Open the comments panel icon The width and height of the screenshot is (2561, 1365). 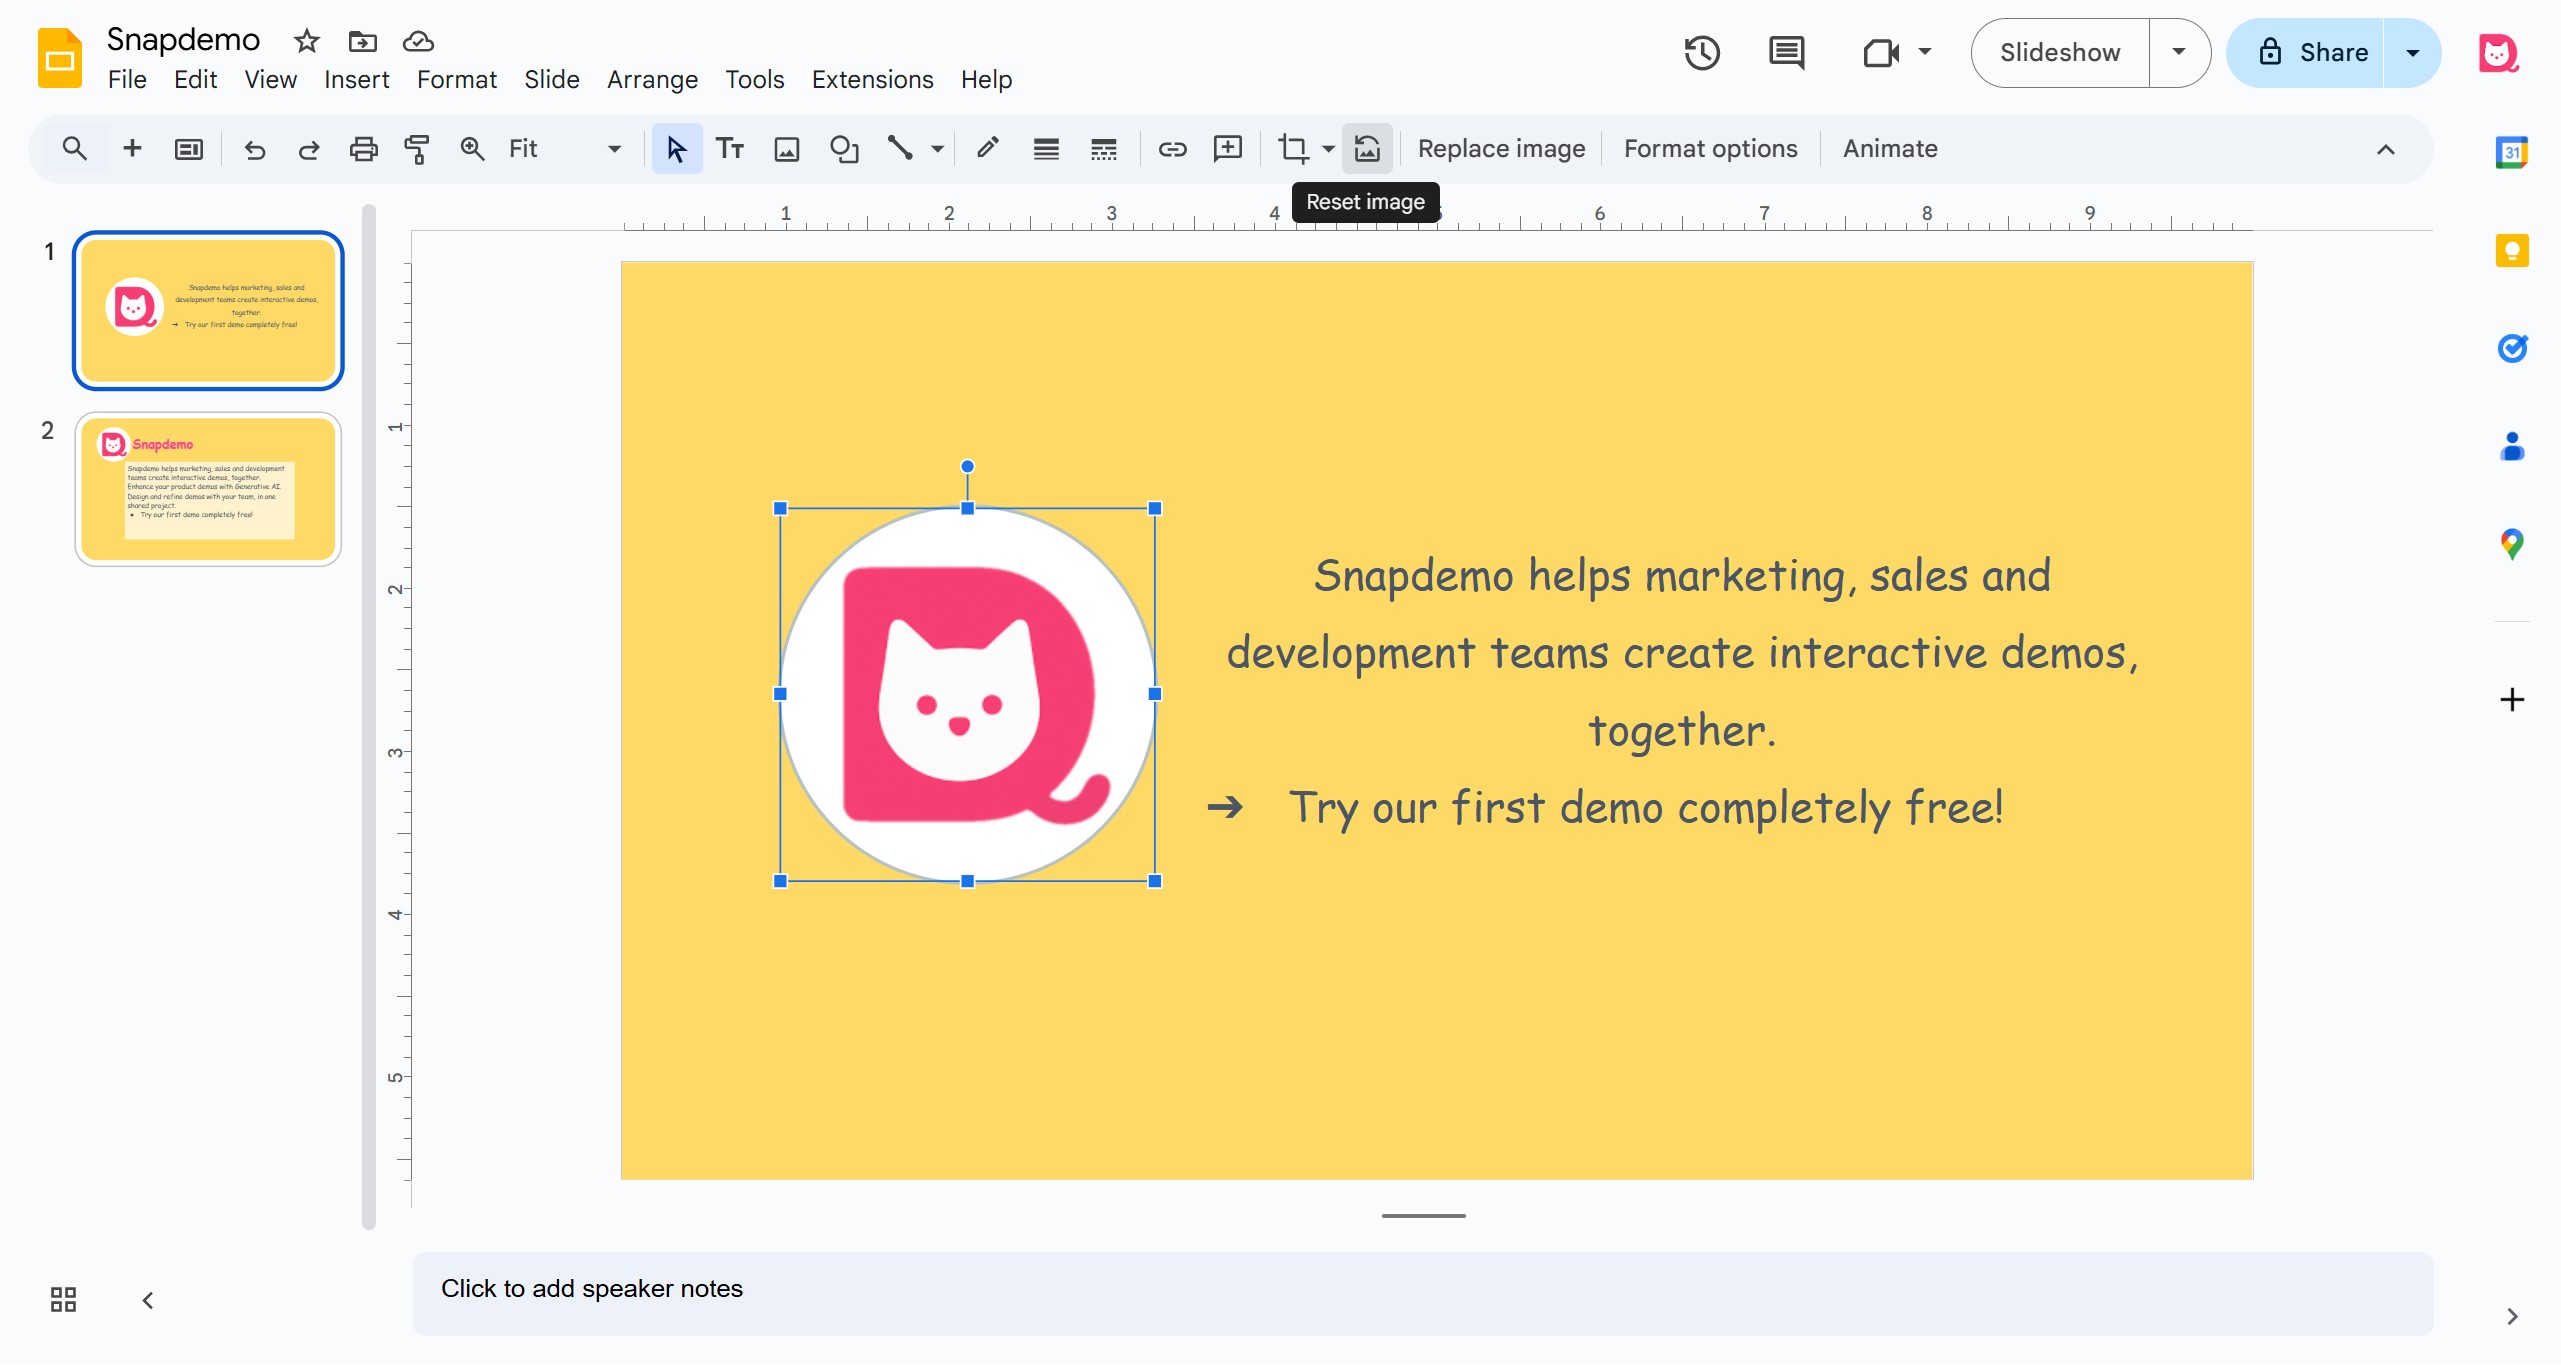(x=1786, y=53)
